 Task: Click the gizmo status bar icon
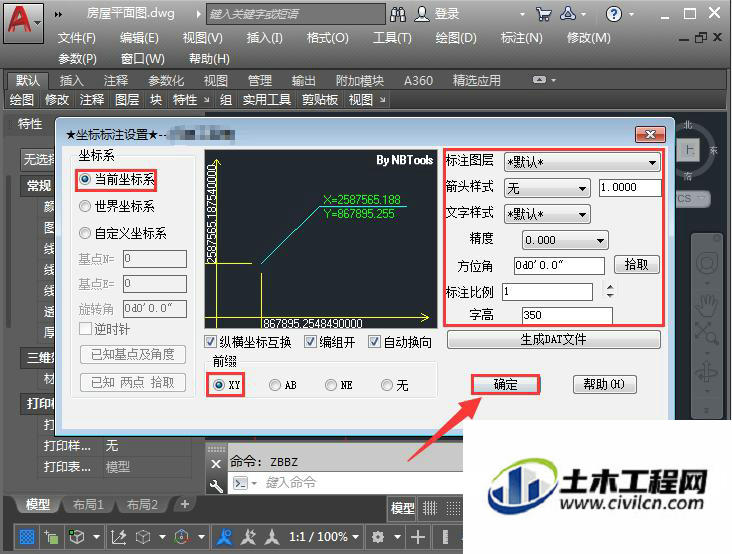(182, 537)
